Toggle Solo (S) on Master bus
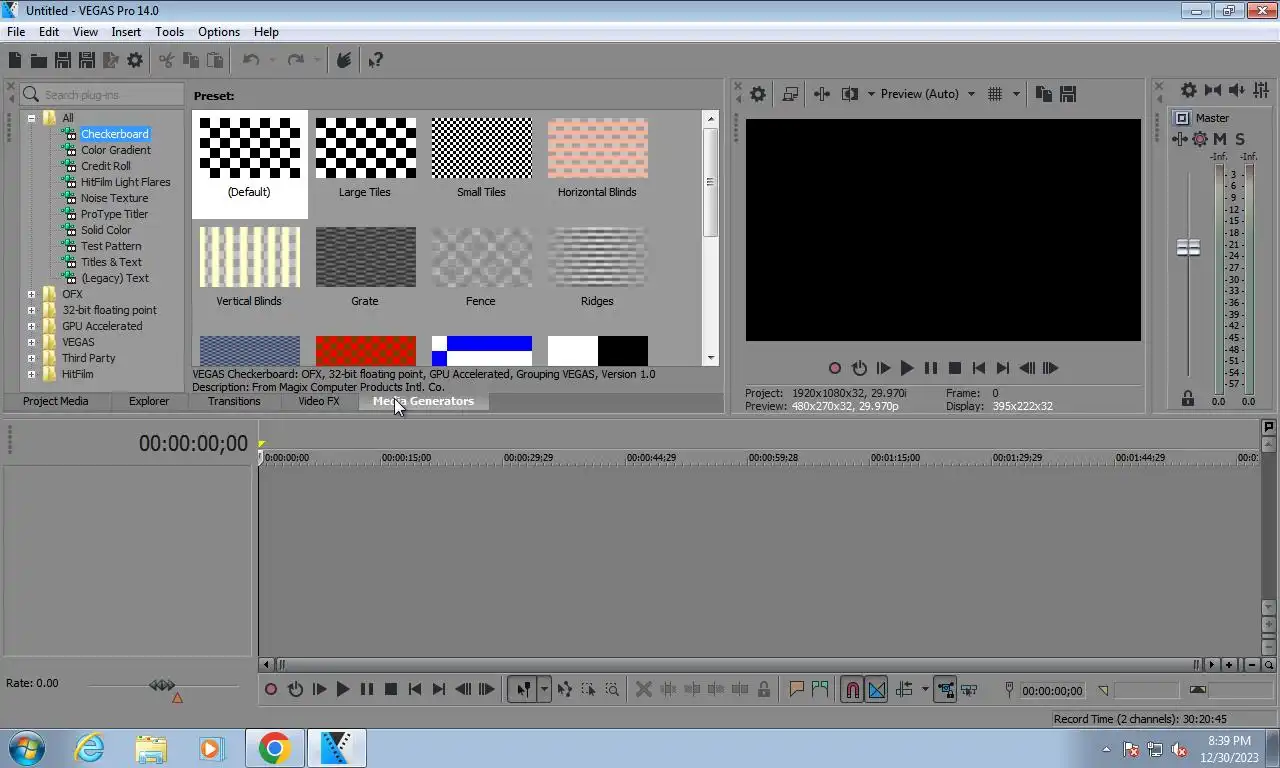 point(1240,139)
